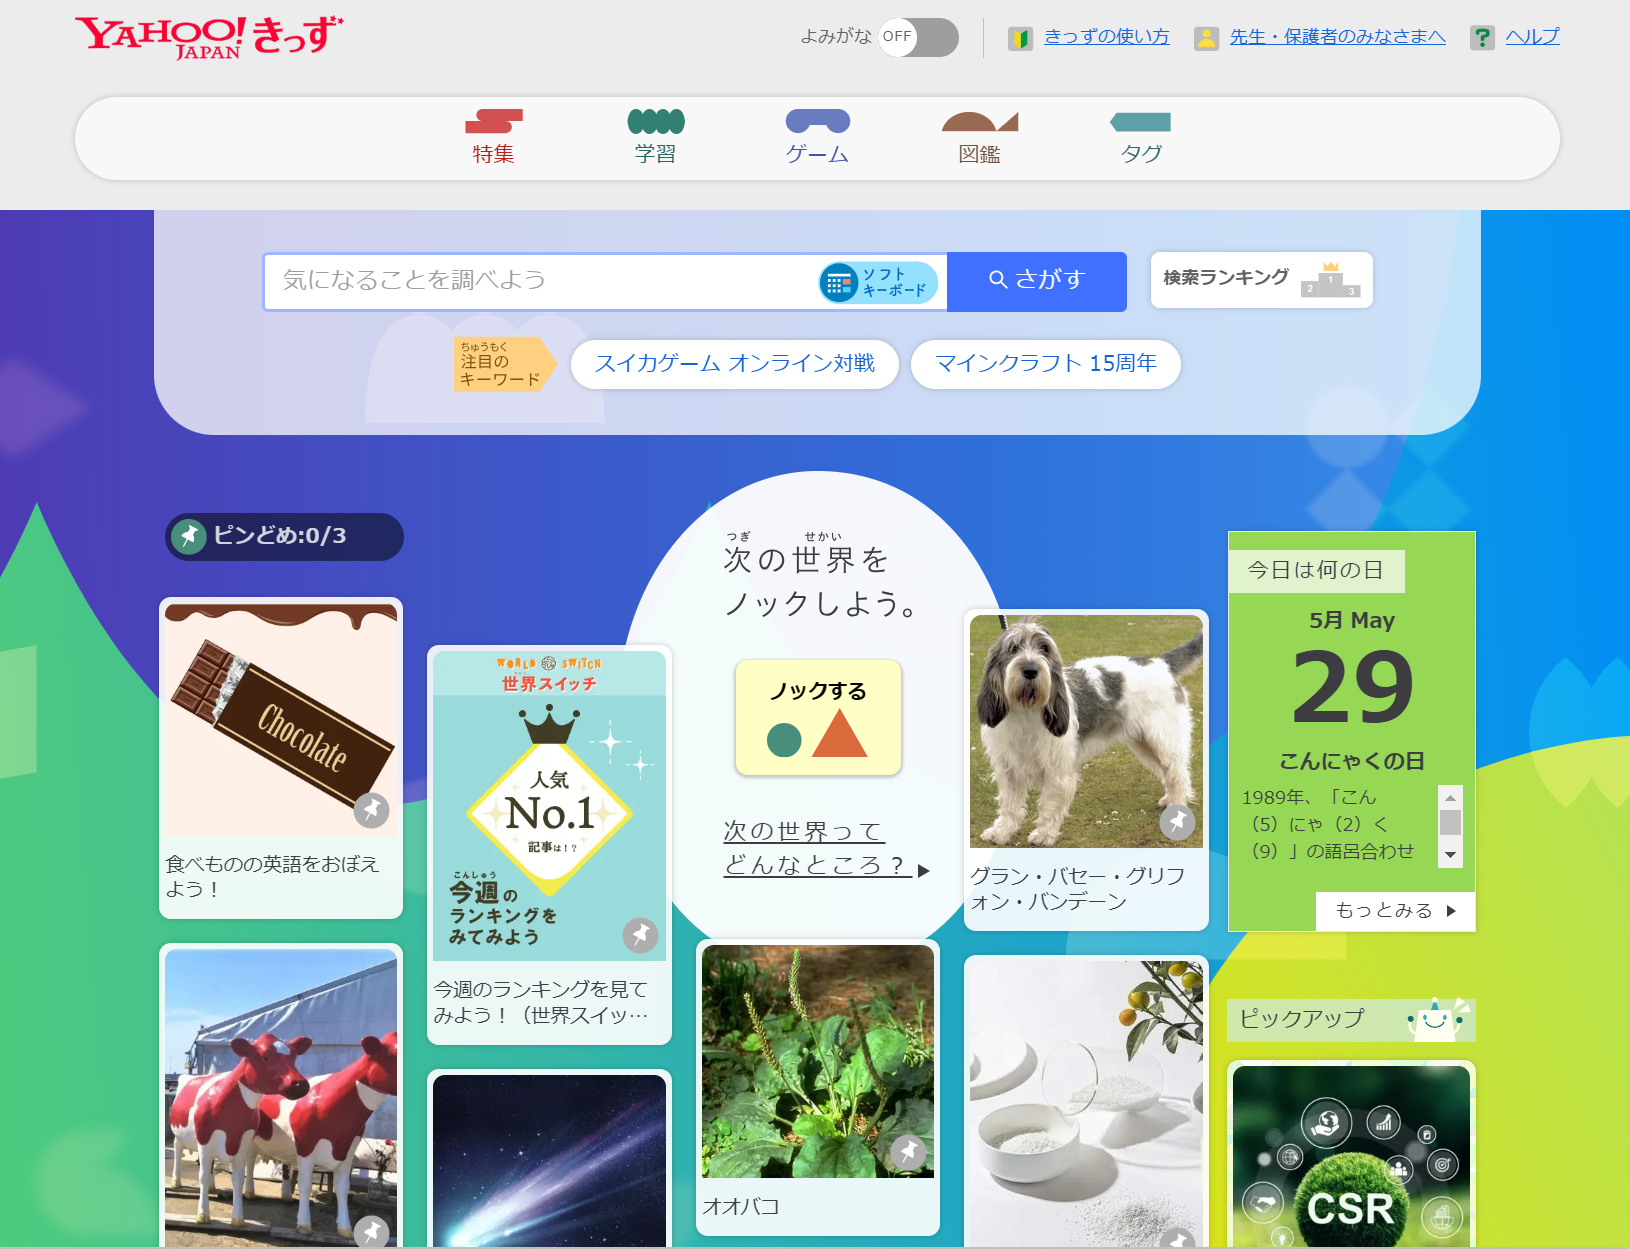The height and width of the screenshot is (1249, 1630).
Task: Open the CSR pickup thumbnail
Action: pos(1351,1156)
